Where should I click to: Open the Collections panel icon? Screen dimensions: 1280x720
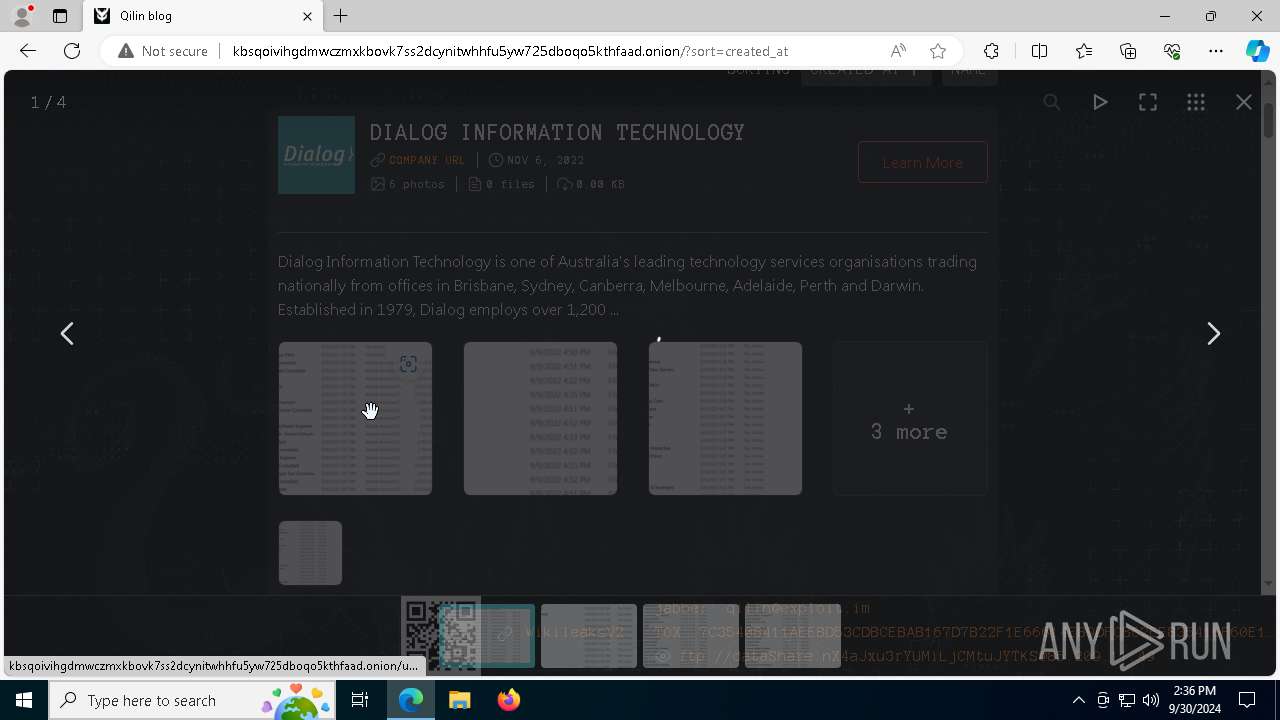[x=1128, y=51]
